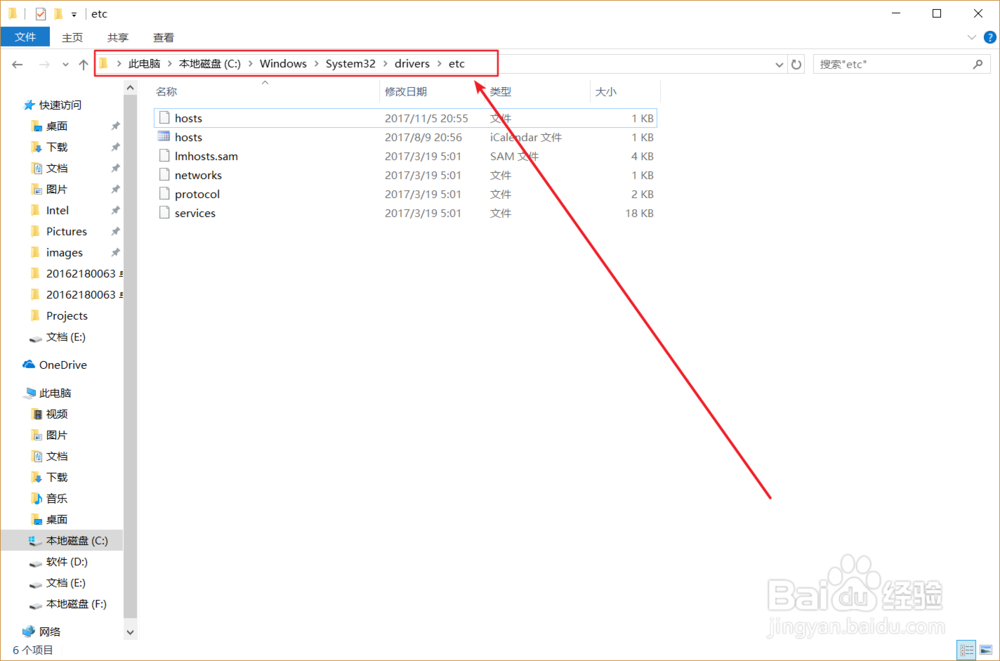Refresh the etc folder view
This screenshot has height=661, width=1000.
click(x=796, y=64)
